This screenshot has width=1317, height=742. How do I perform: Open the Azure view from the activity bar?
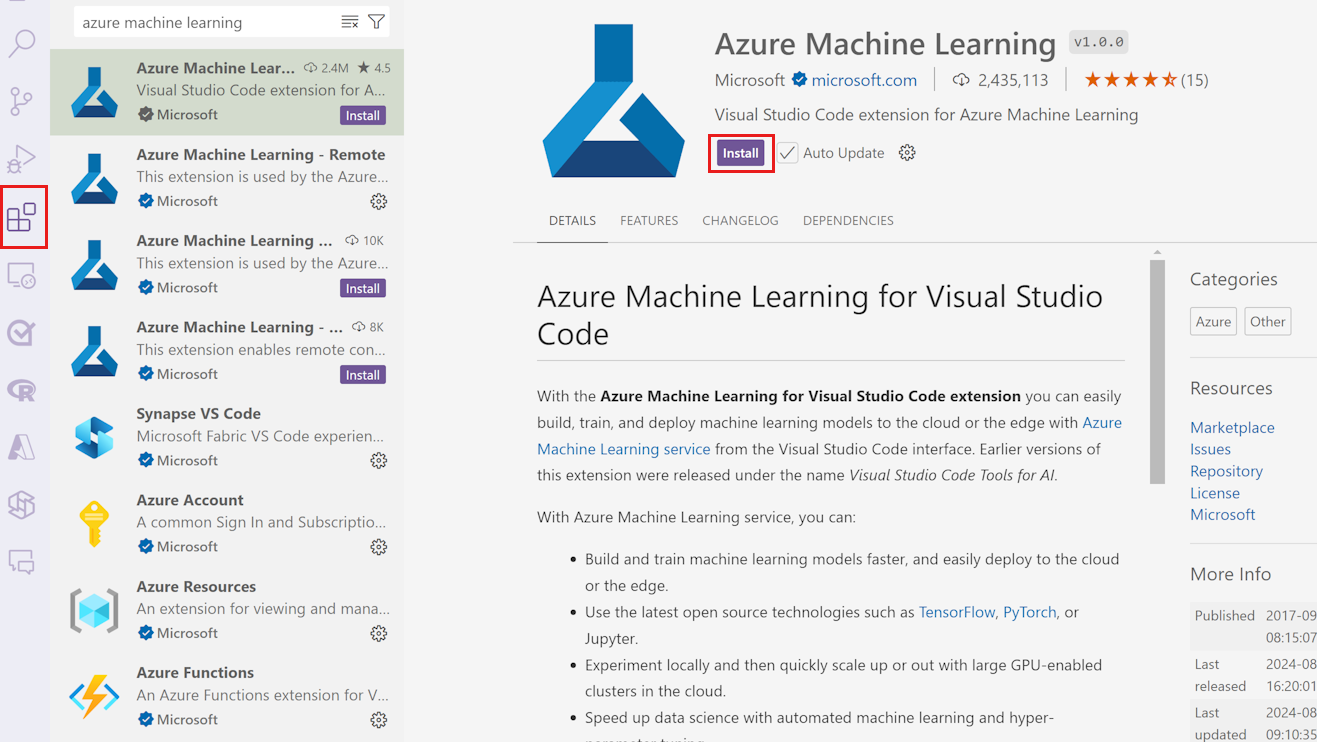pos(22,447)
